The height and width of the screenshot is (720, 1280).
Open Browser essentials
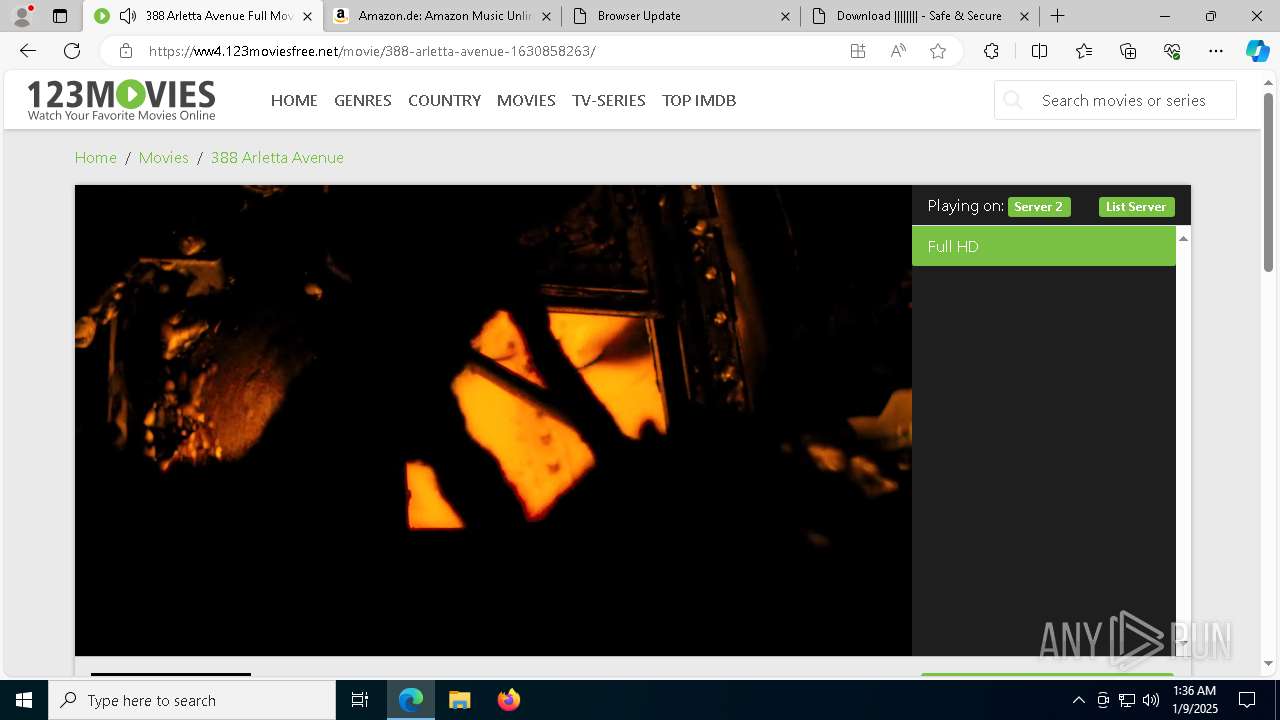1172,51
